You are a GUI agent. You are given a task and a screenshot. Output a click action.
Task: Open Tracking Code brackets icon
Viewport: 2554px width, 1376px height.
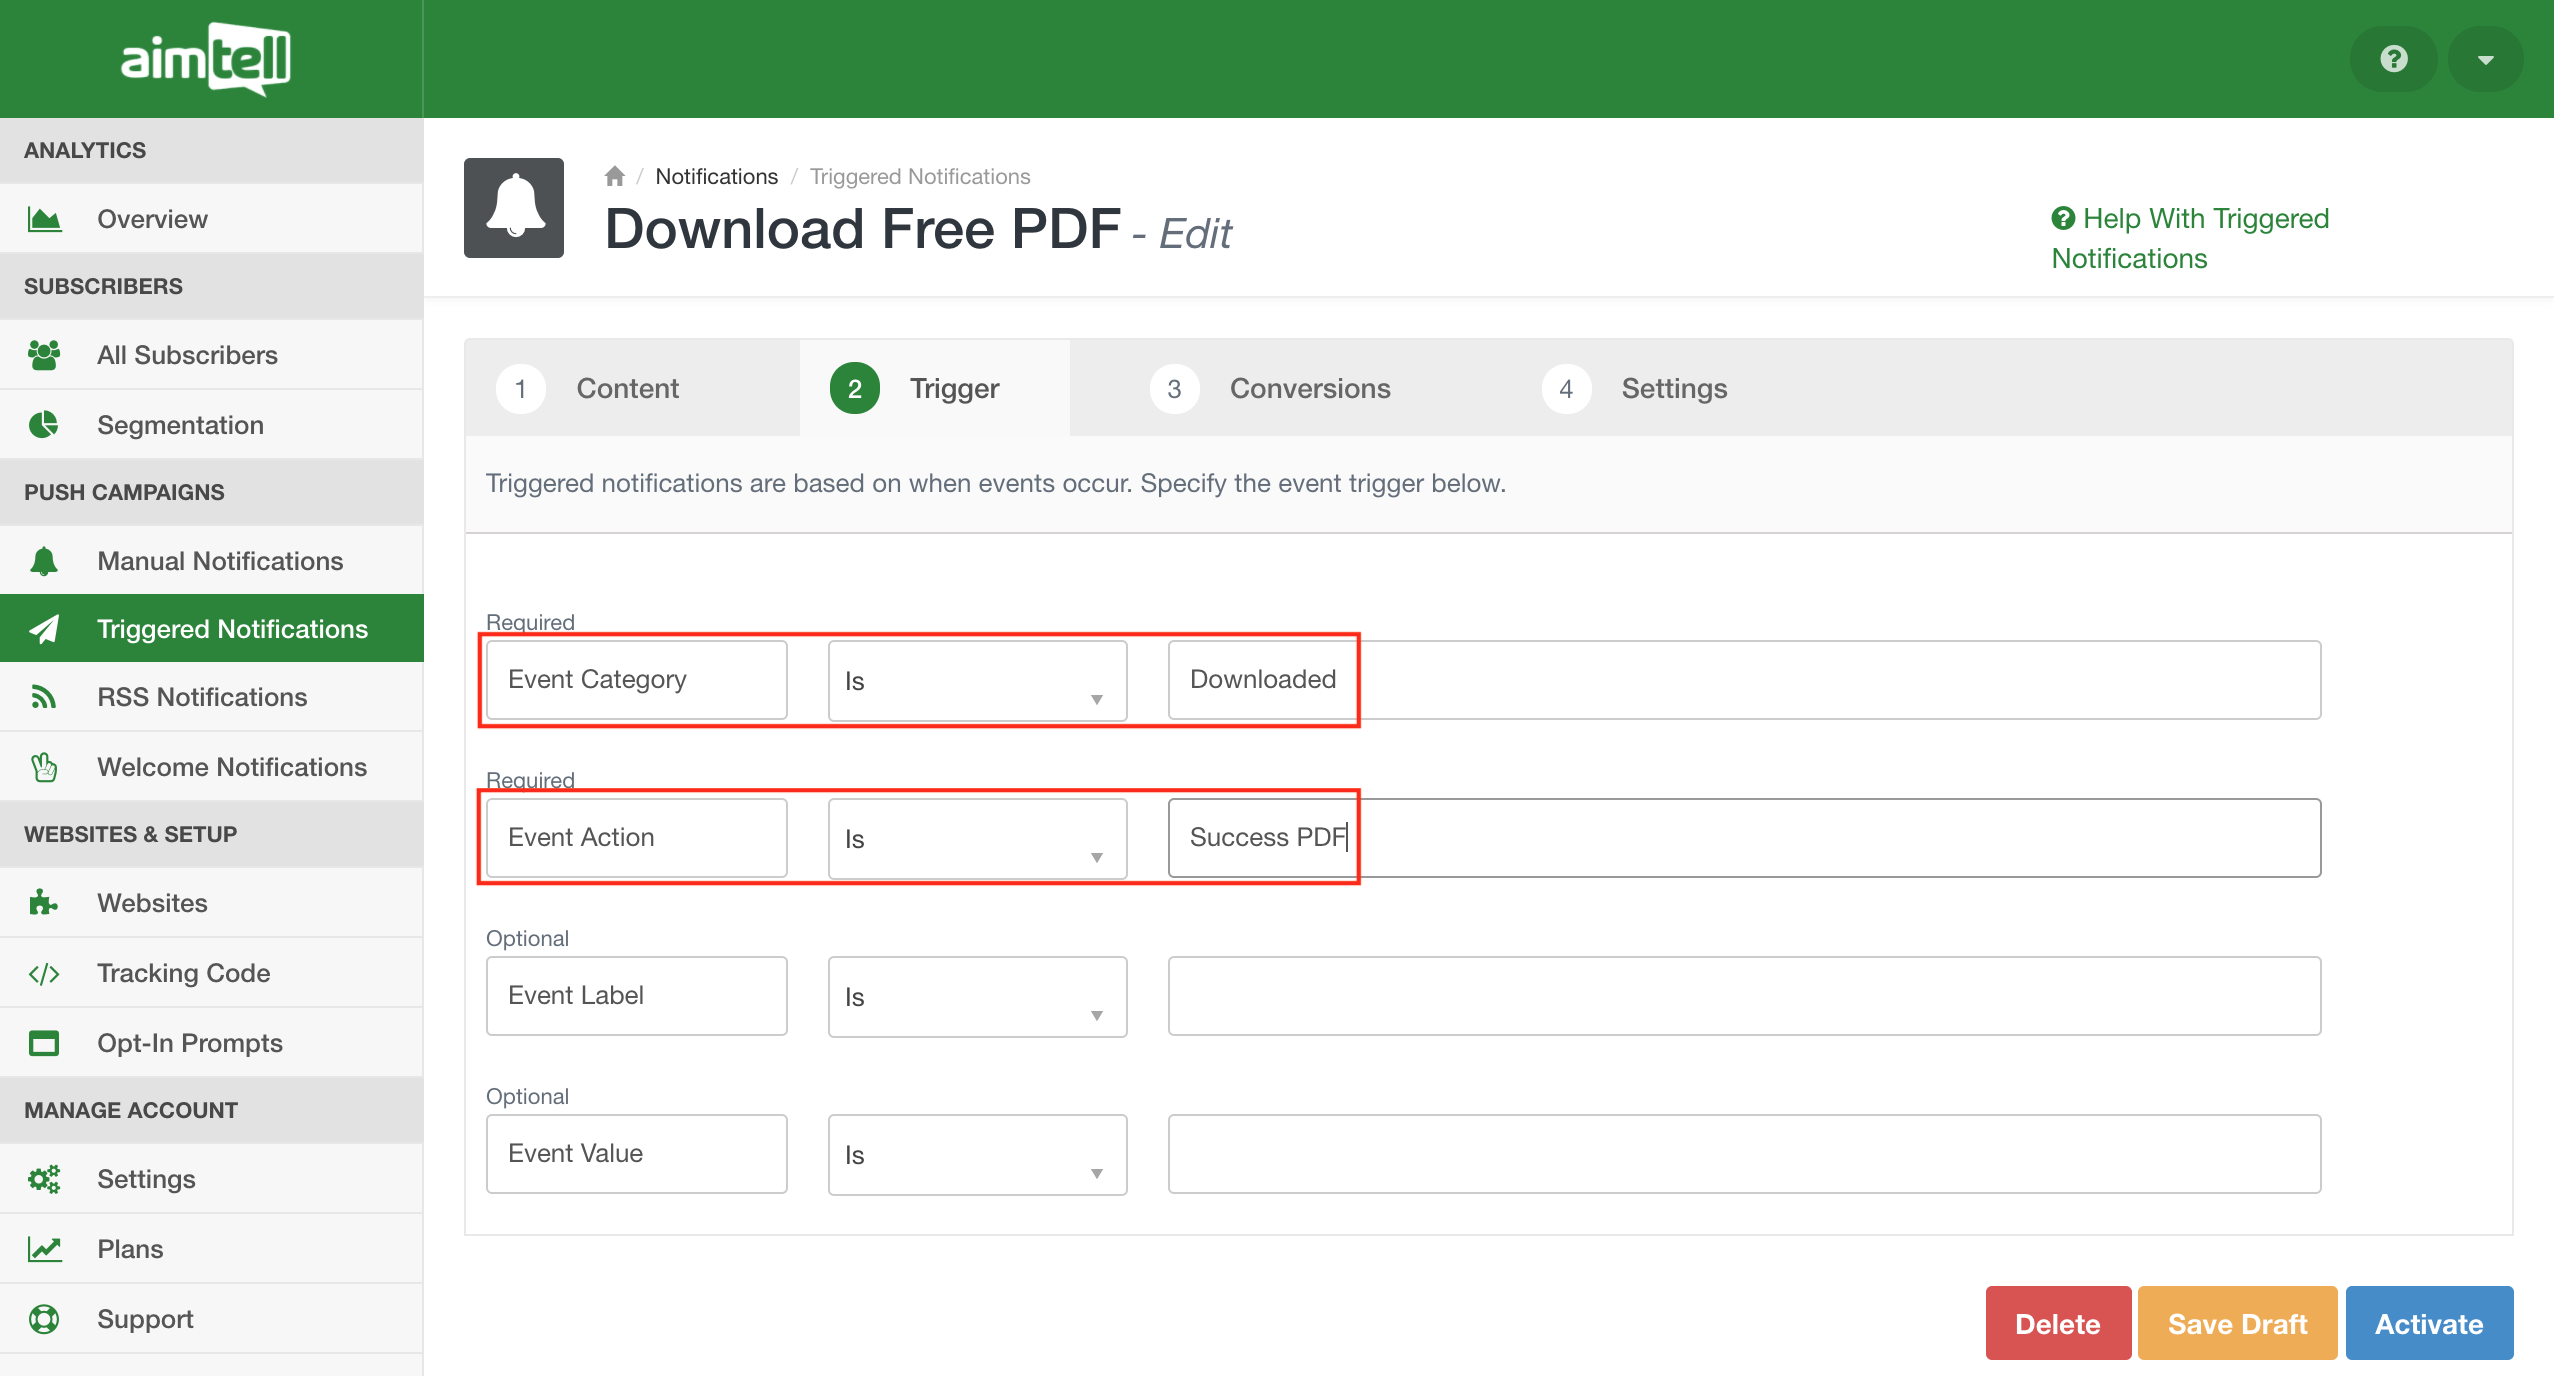tap(44, 973)
